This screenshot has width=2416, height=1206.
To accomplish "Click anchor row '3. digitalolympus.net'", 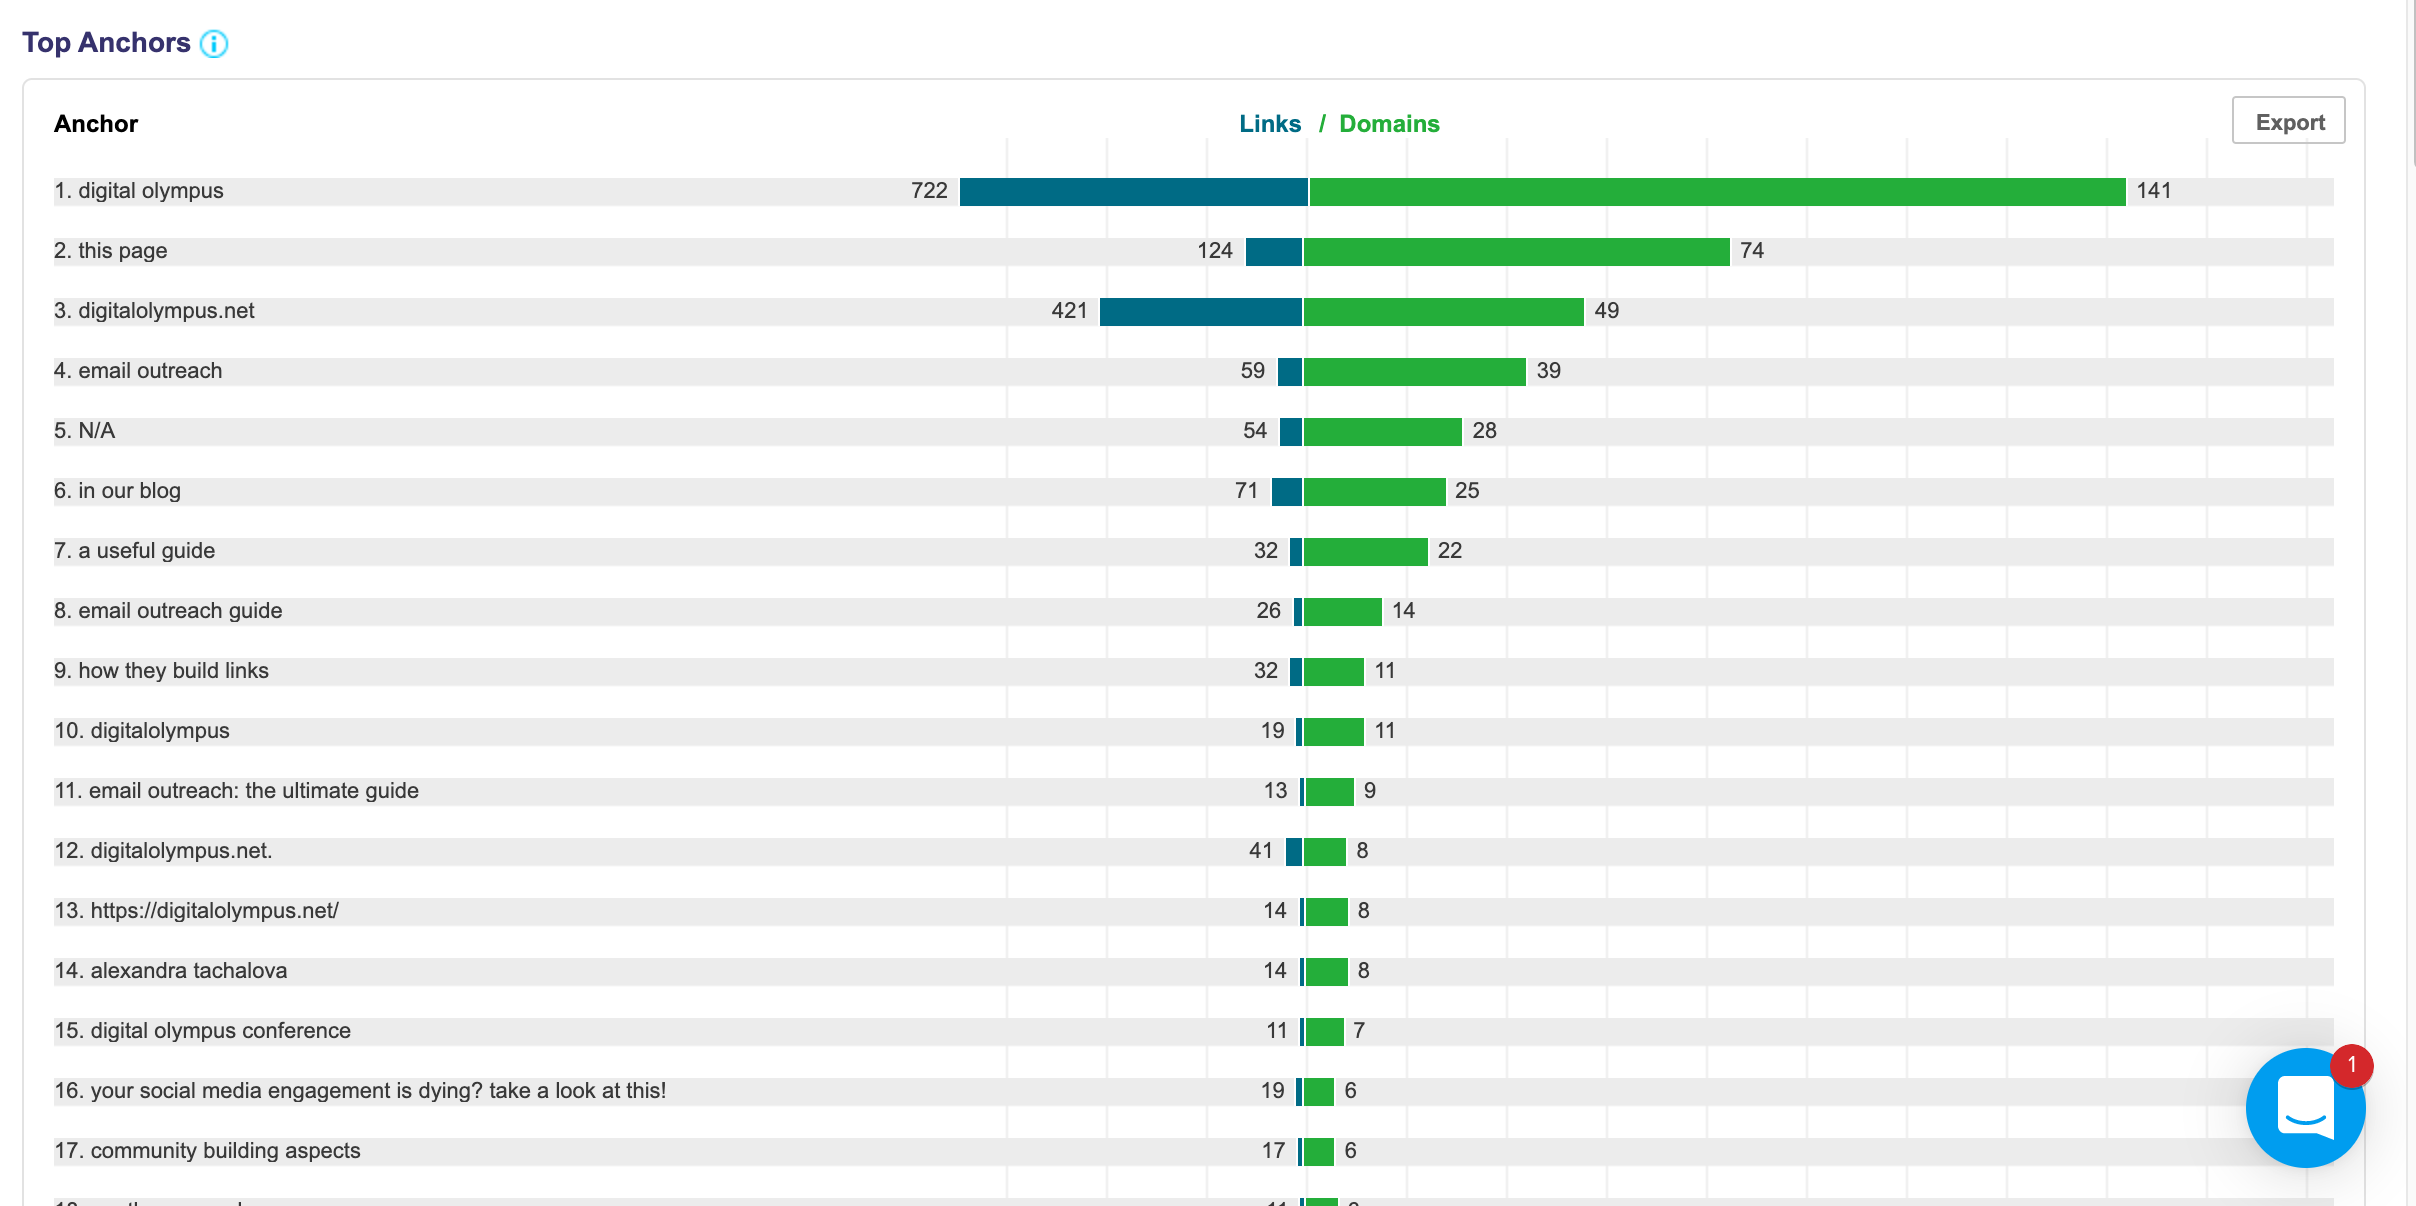I will click(1194, 311).
